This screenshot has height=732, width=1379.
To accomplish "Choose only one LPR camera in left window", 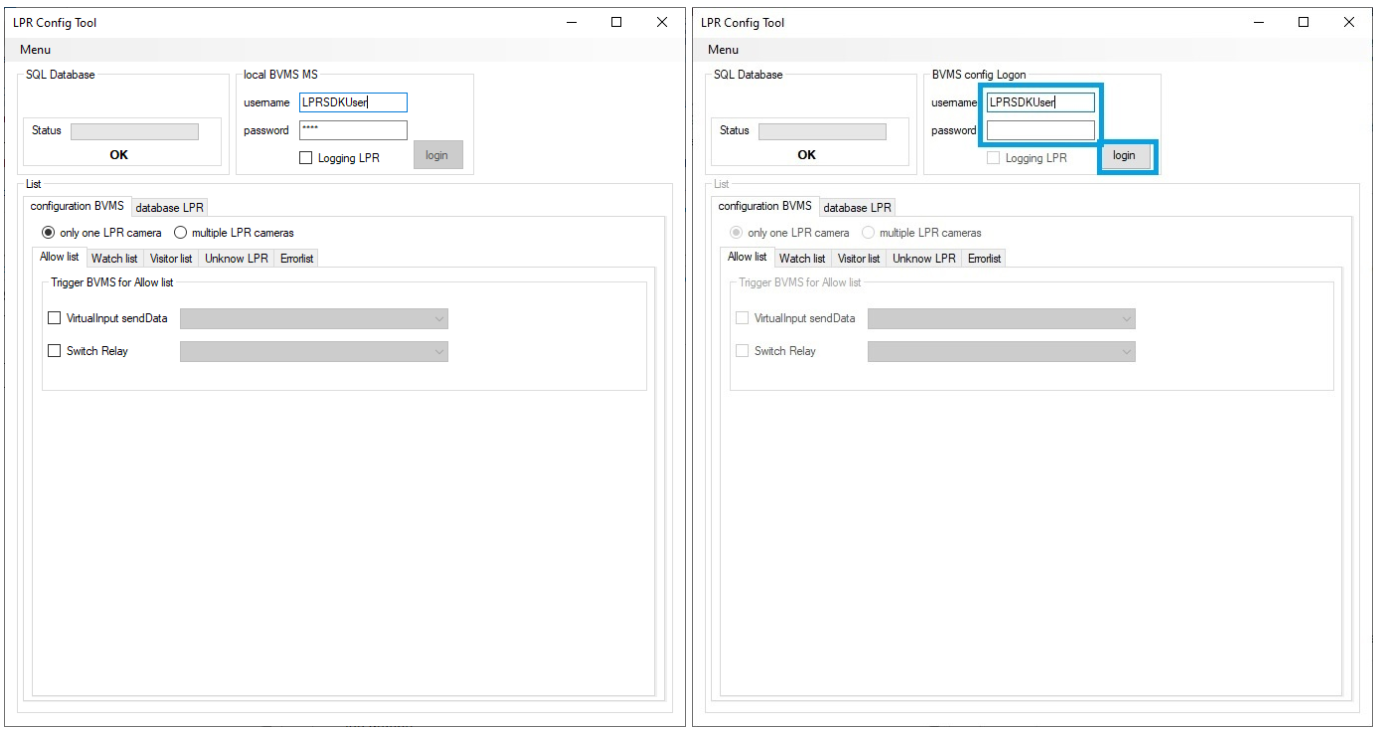I will pos(48,233).
